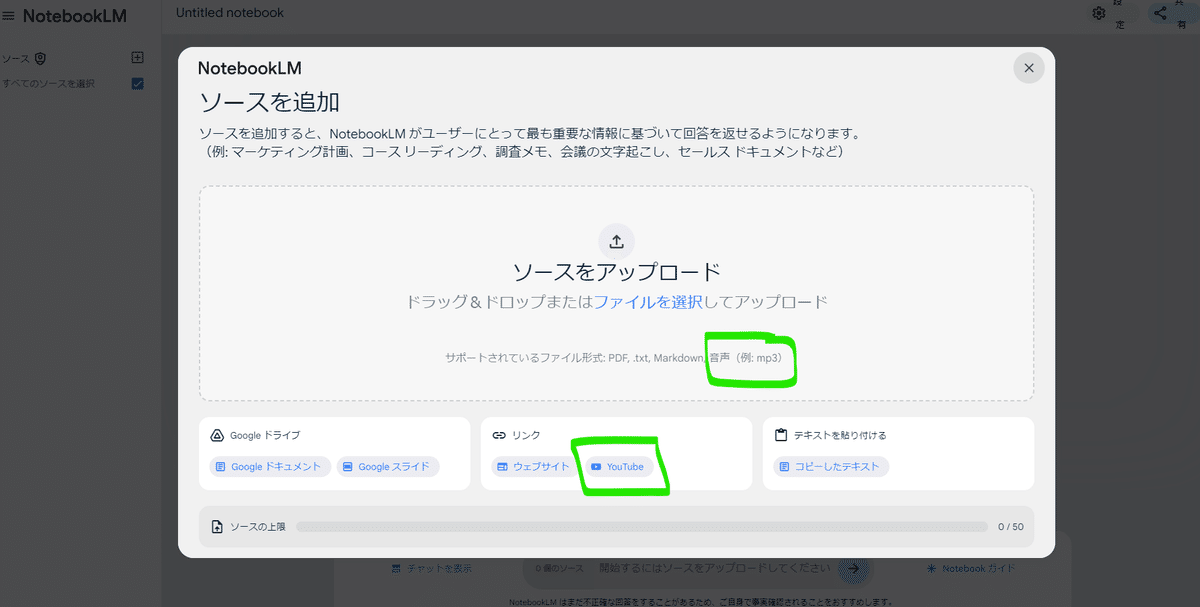Click the Untitled notebook title field
This screenshot has width=1200, height=607.
pos(228,12)
